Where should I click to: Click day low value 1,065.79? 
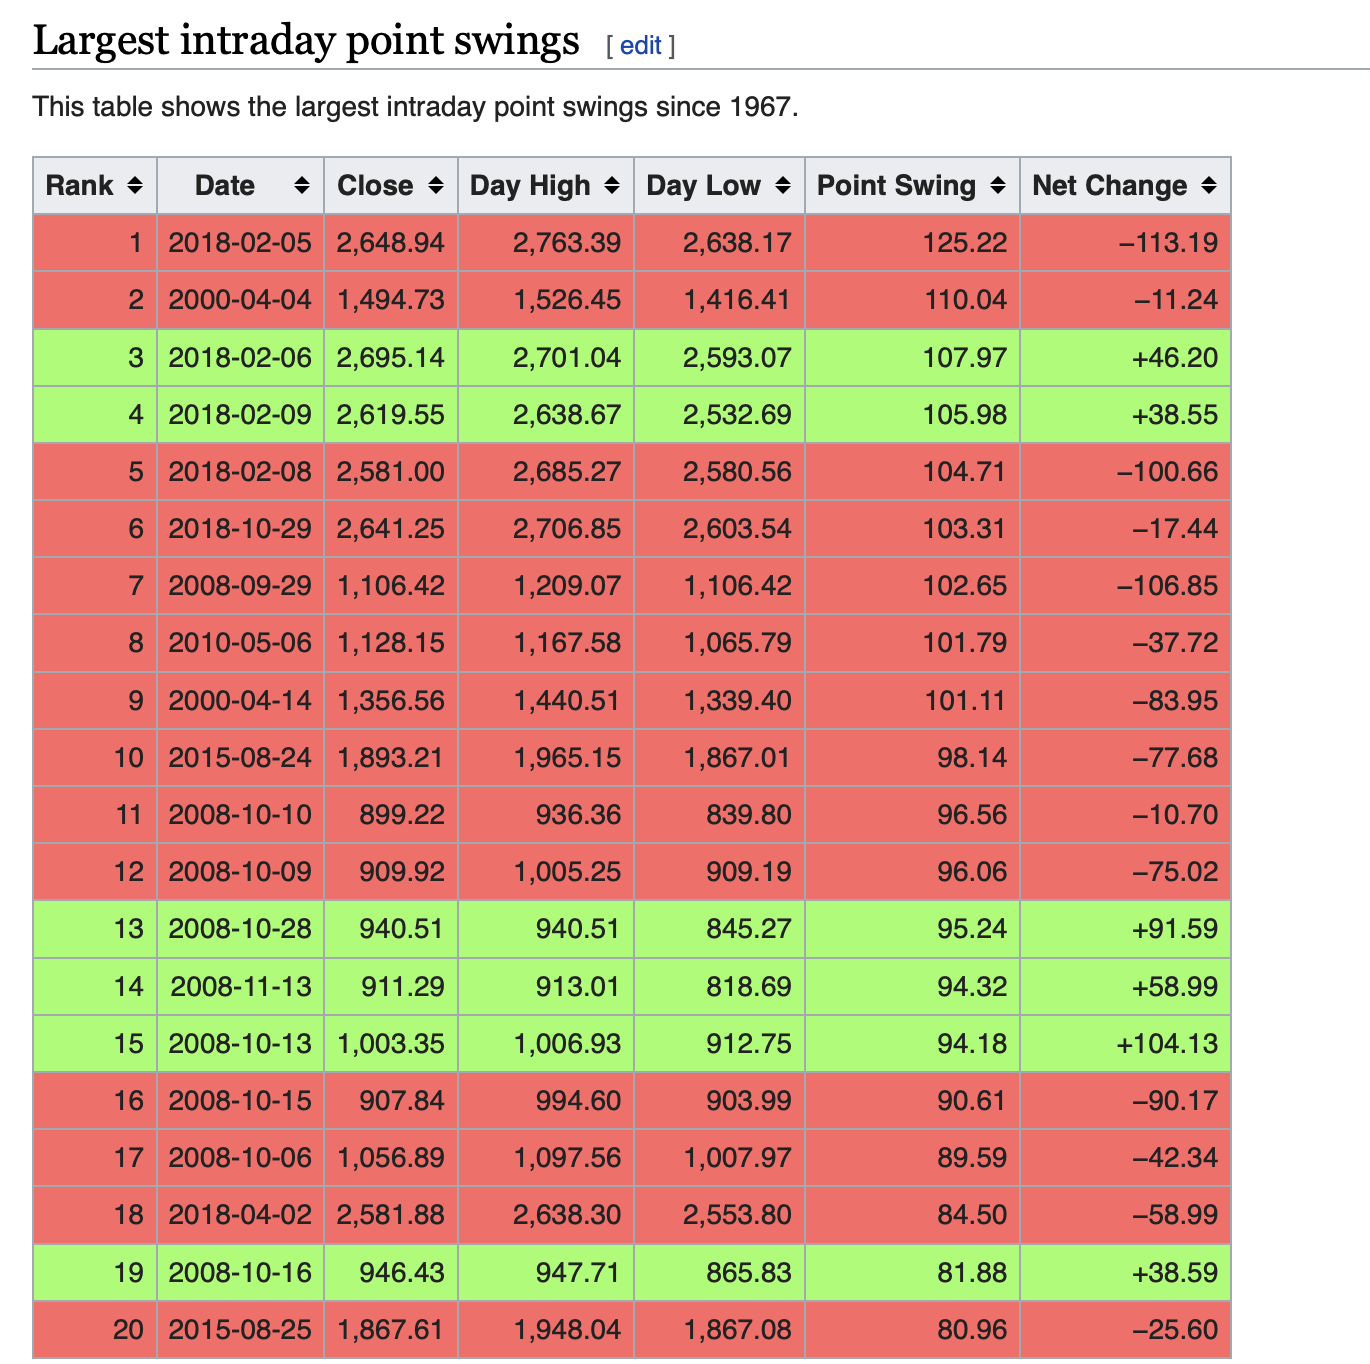(x=737, y=643)
